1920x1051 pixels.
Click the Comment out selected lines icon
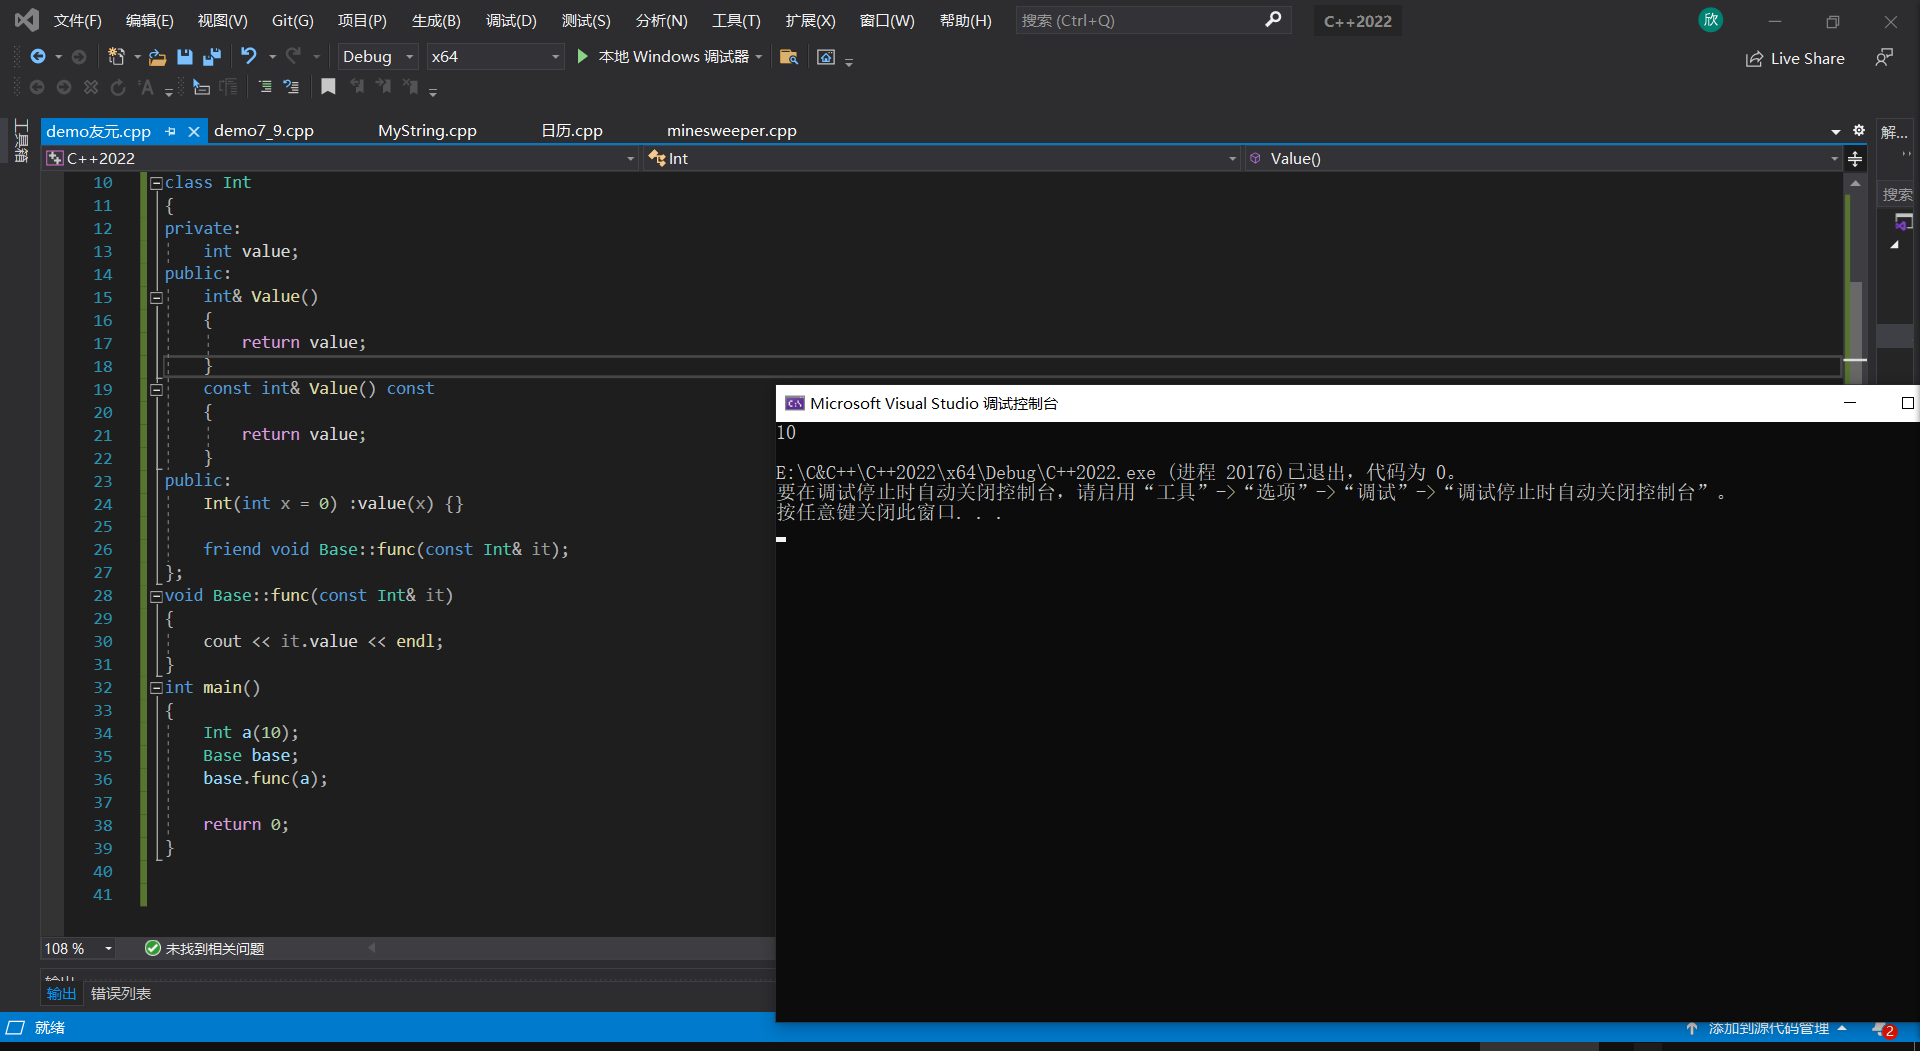coord(265,87)
